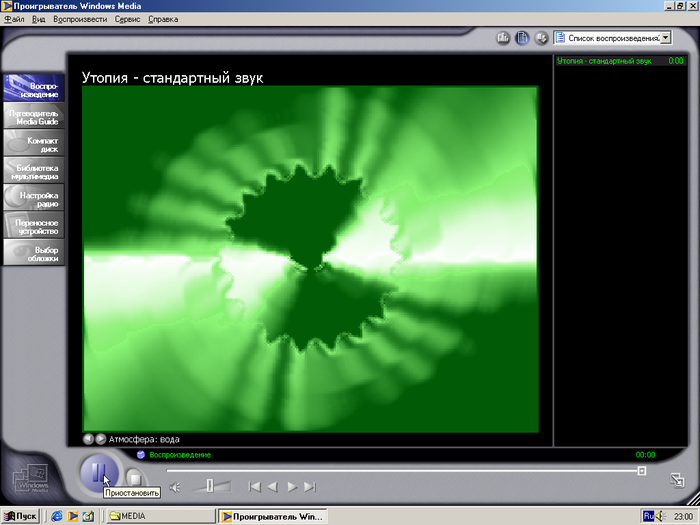Open the Вид menu

[x=40, y=19]
